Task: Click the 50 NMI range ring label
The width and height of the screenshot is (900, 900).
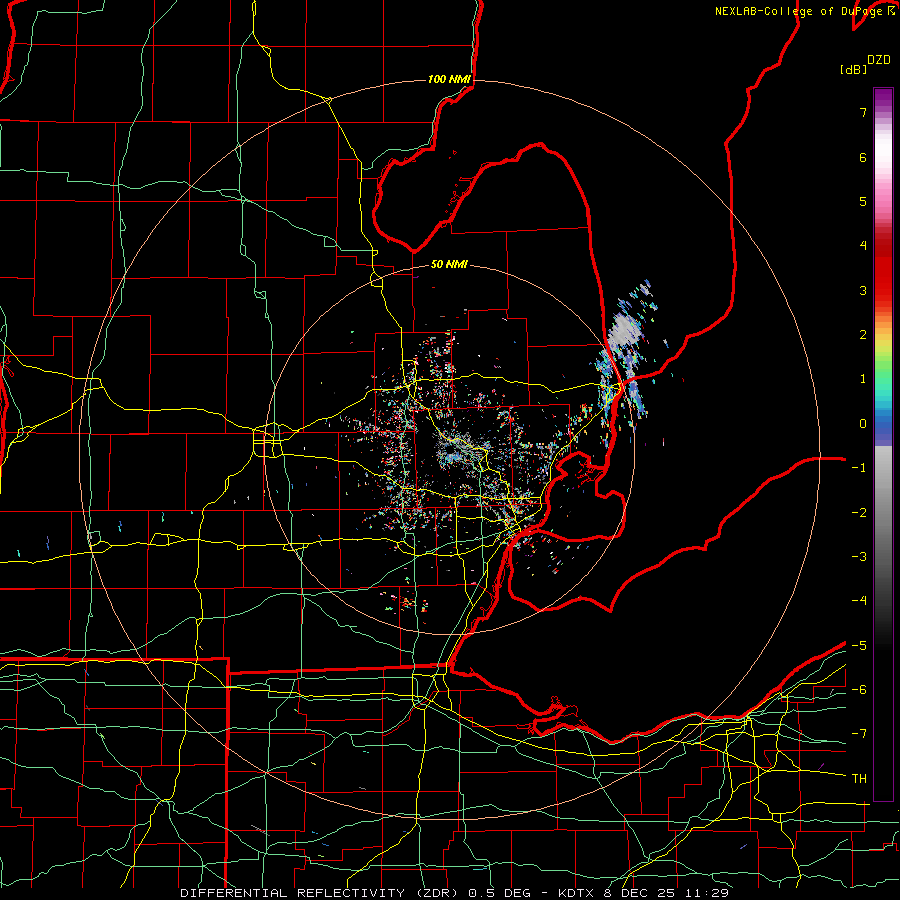Action: pyautogui.click(x=449, y=265)
